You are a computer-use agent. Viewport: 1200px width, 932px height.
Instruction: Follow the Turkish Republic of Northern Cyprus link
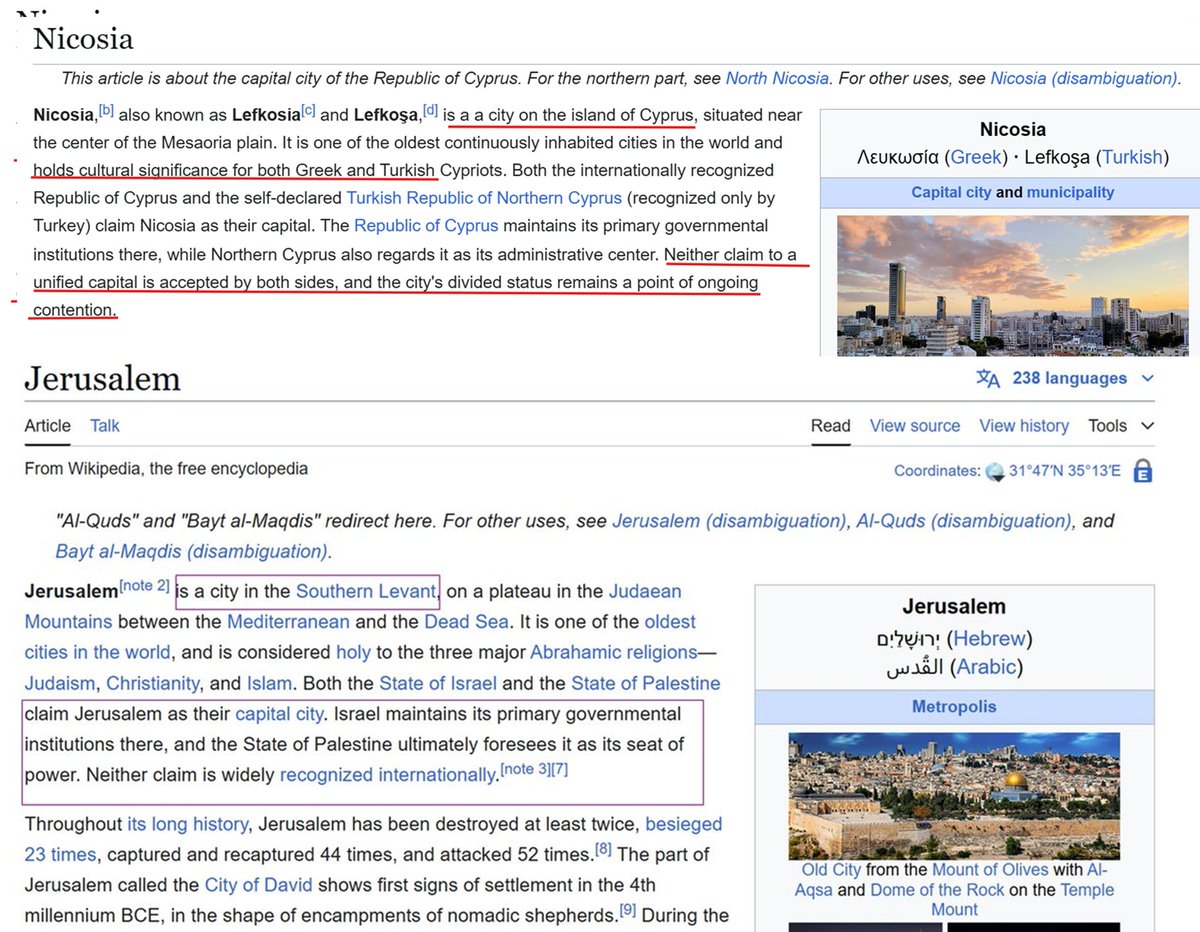click(x=484, y=198)
